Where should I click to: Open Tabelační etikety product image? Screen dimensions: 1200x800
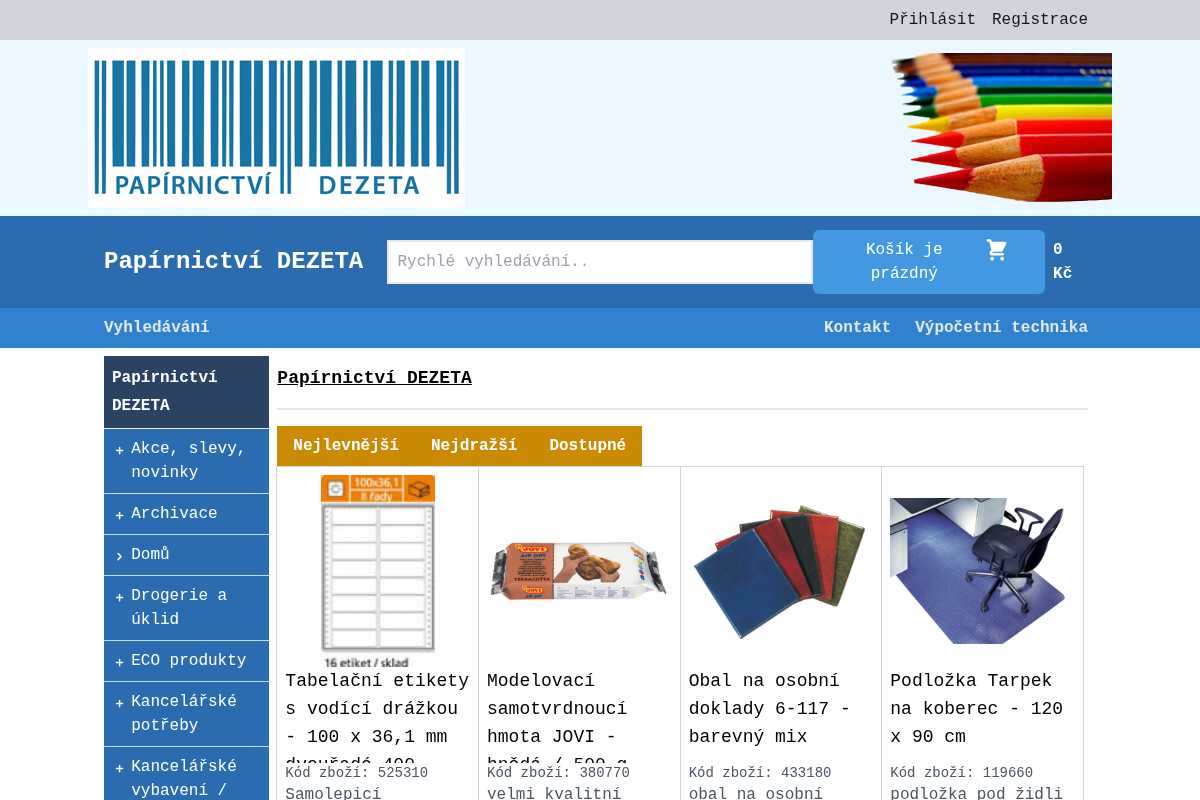(378, 571)
